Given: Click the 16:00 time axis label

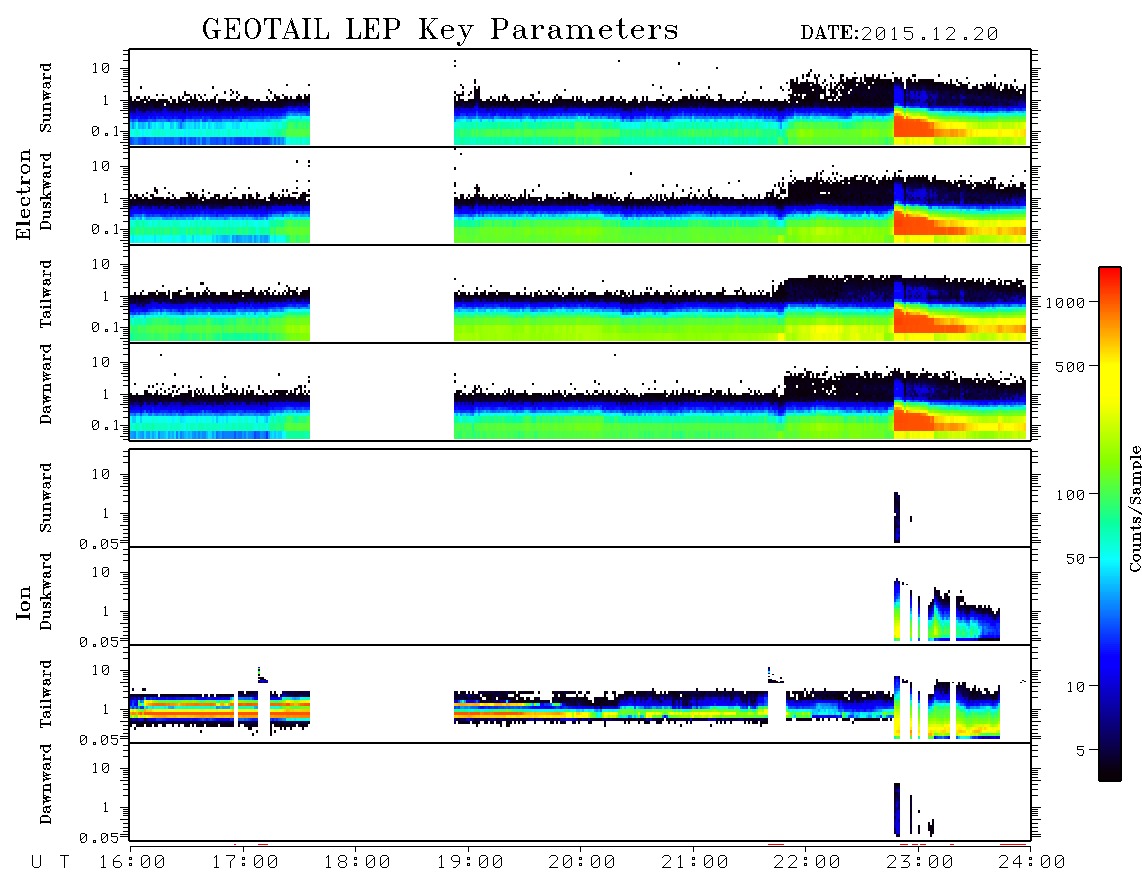Looking at the screenshot, I should (132, 863).
